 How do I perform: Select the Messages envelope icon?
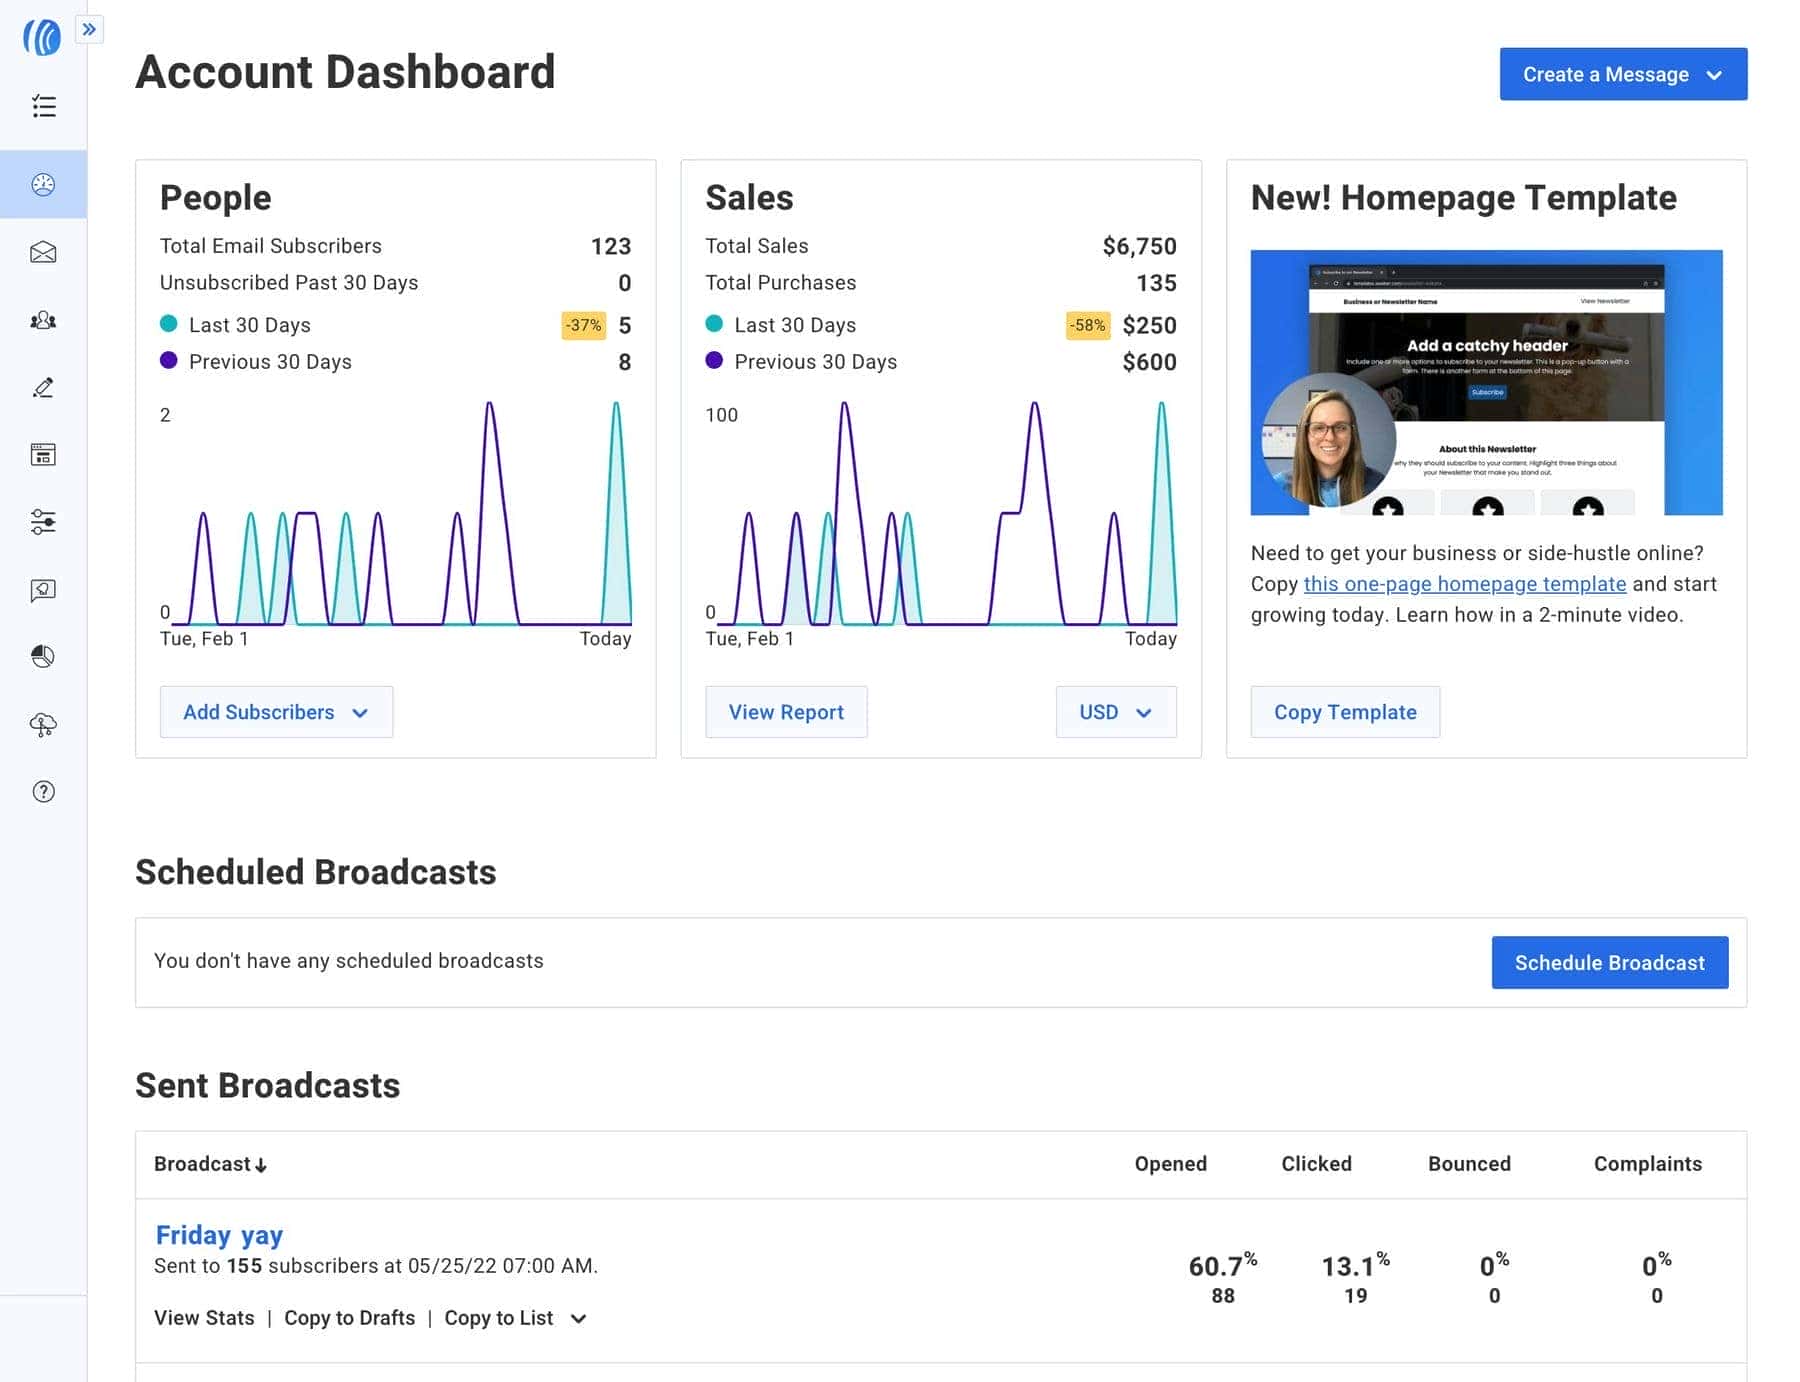point(43,252)
